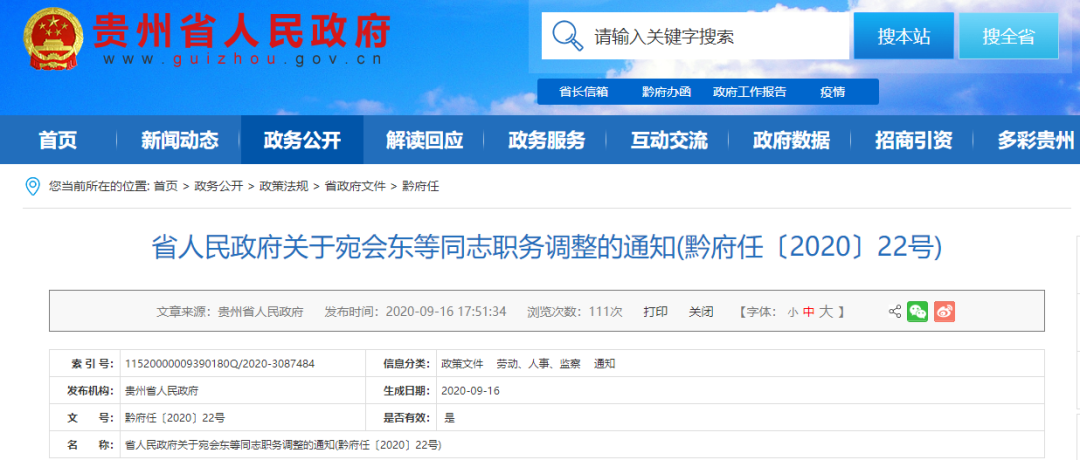
Task: Click the 贵州省人民政府 site title
Action: pos(242,30)
